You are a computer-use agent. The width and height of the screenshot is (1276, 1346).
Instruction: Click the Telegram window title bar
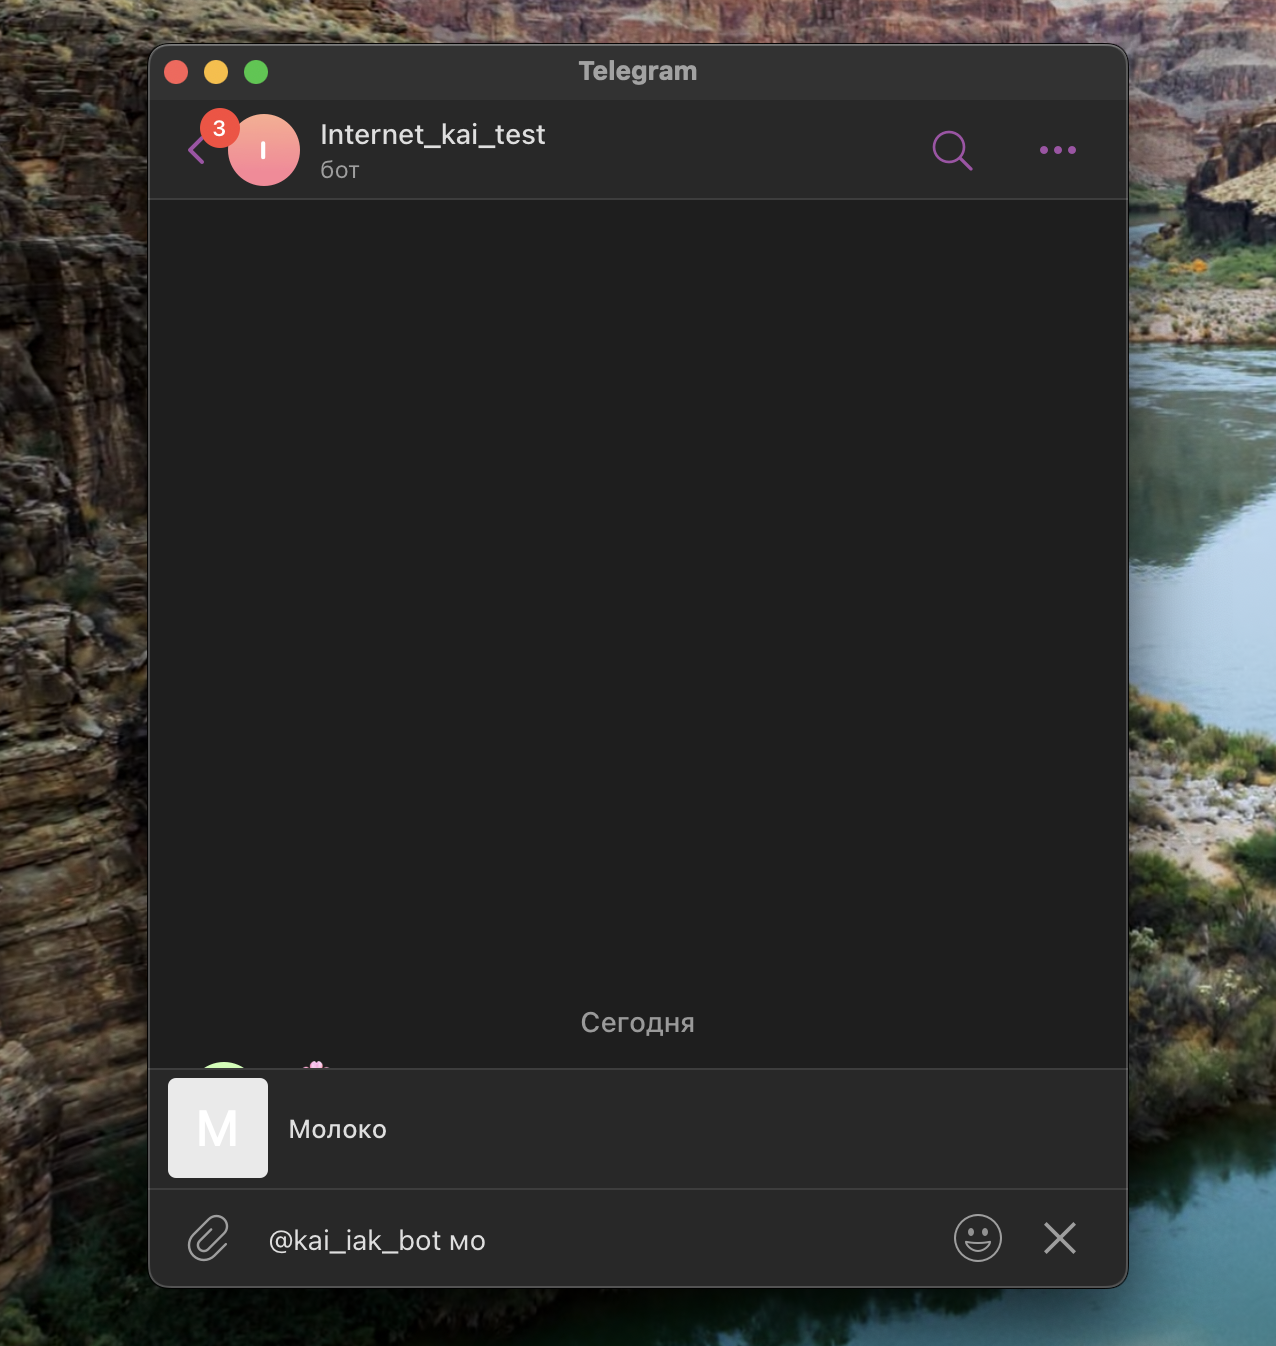637,71
